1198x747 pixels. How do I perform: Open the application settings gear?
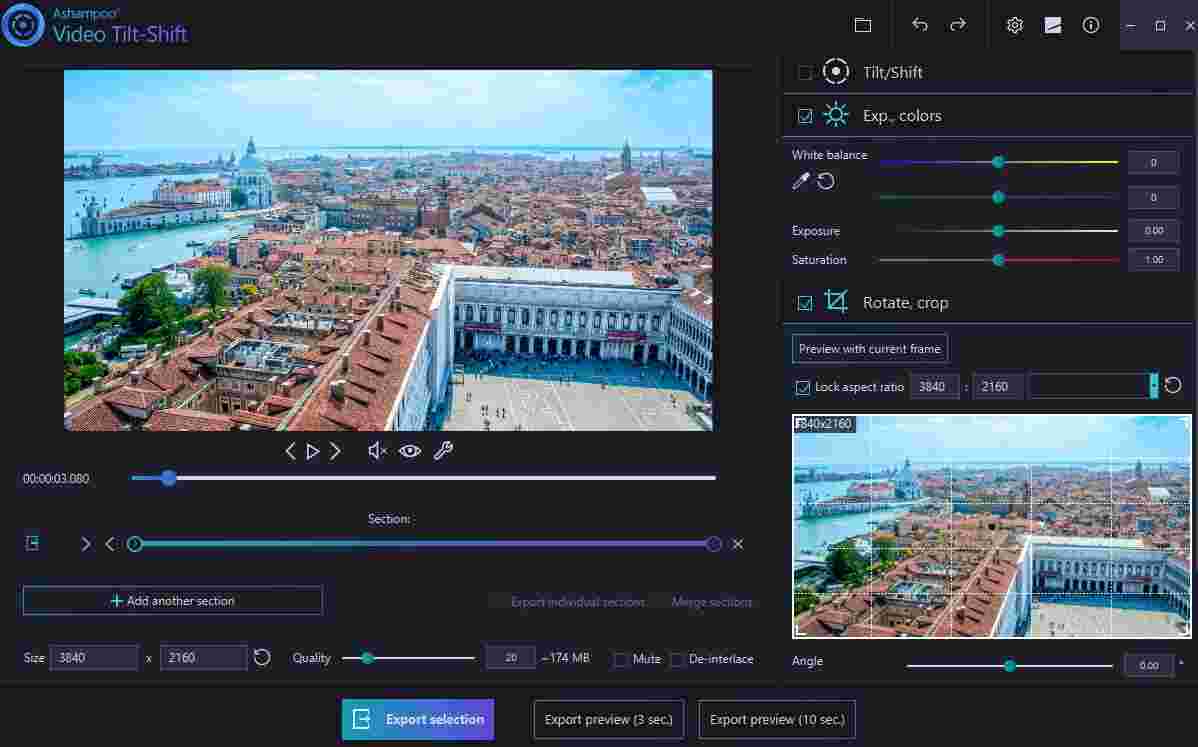click(x=1014, y=25)
